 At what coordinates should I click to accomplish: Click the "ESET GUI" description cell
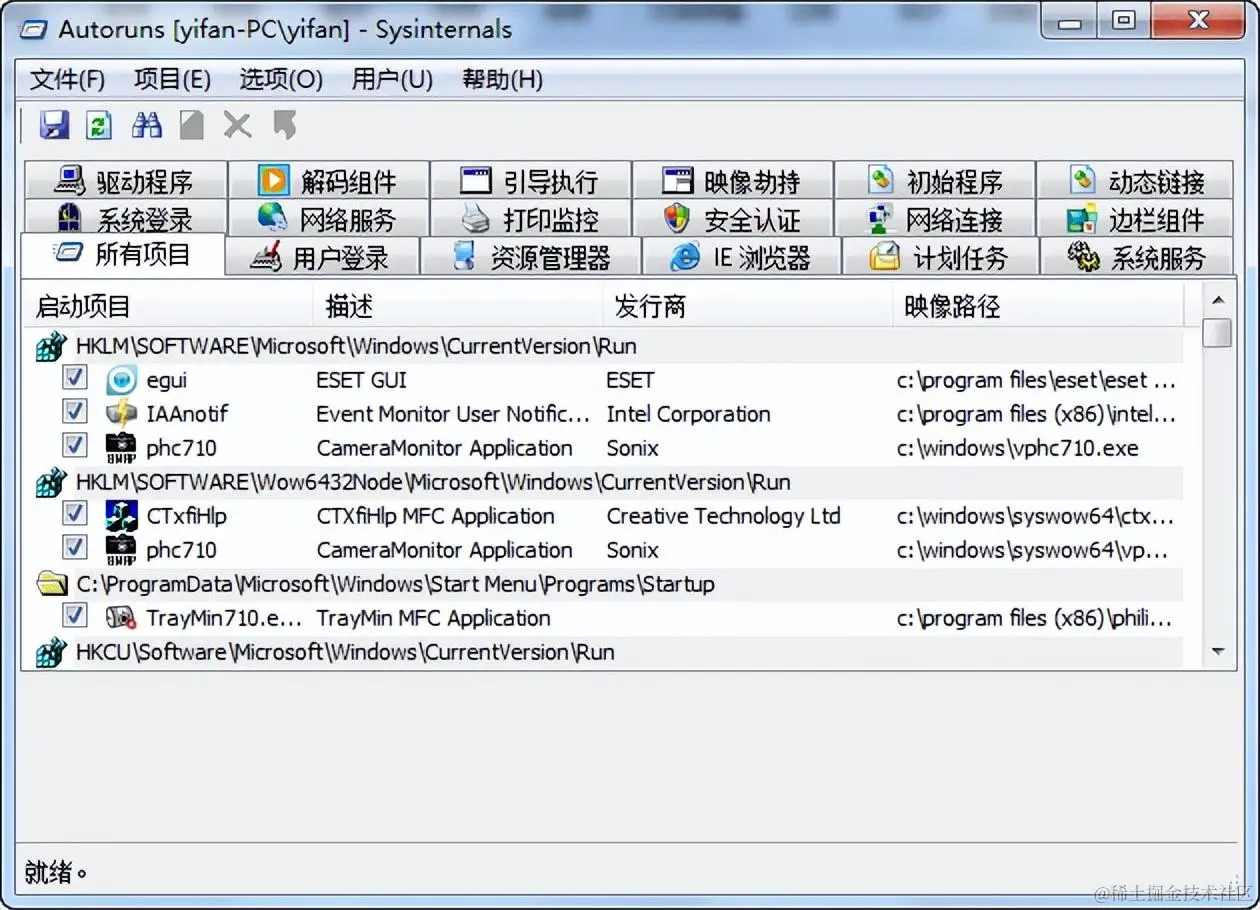[x=361, y=380]
